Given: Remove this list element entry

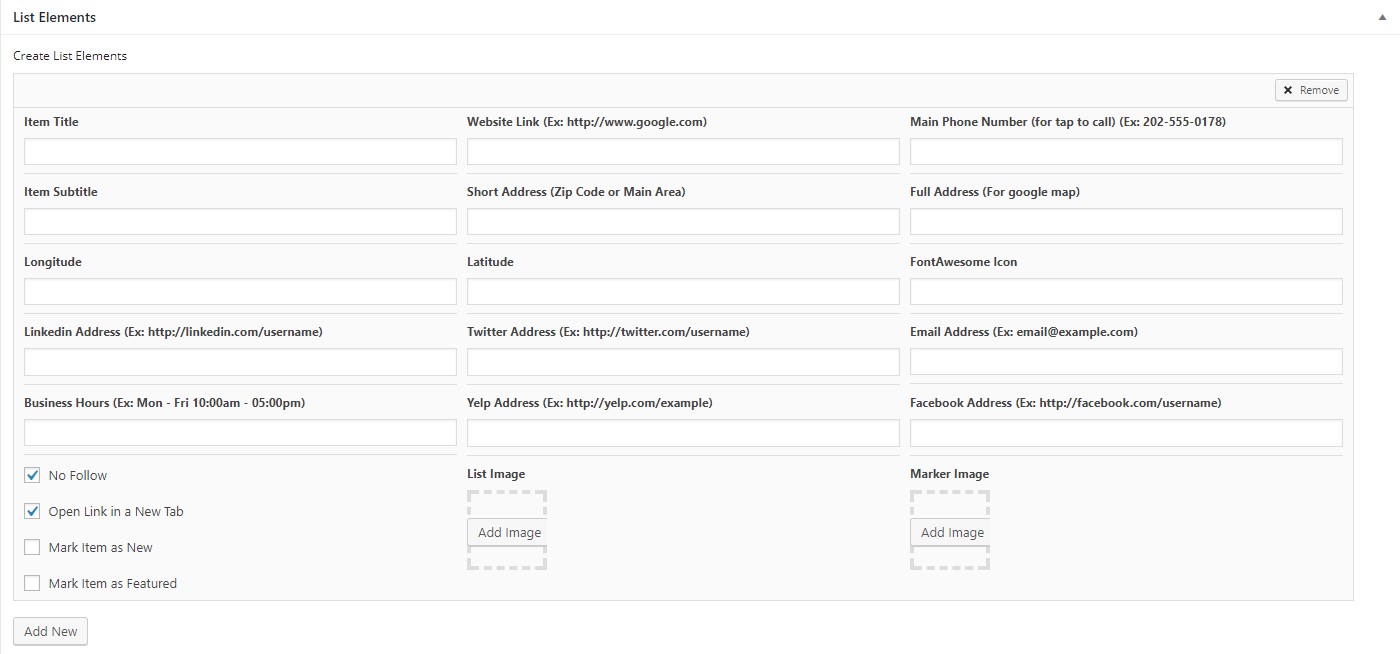Looking at the screenshot, I should pyautogui.click(x=1311, y=89).
